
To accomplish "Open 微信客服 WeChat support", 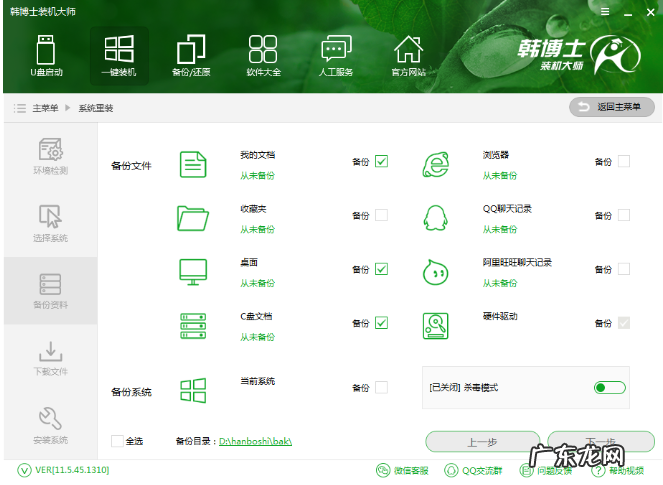I will point(403,470).
